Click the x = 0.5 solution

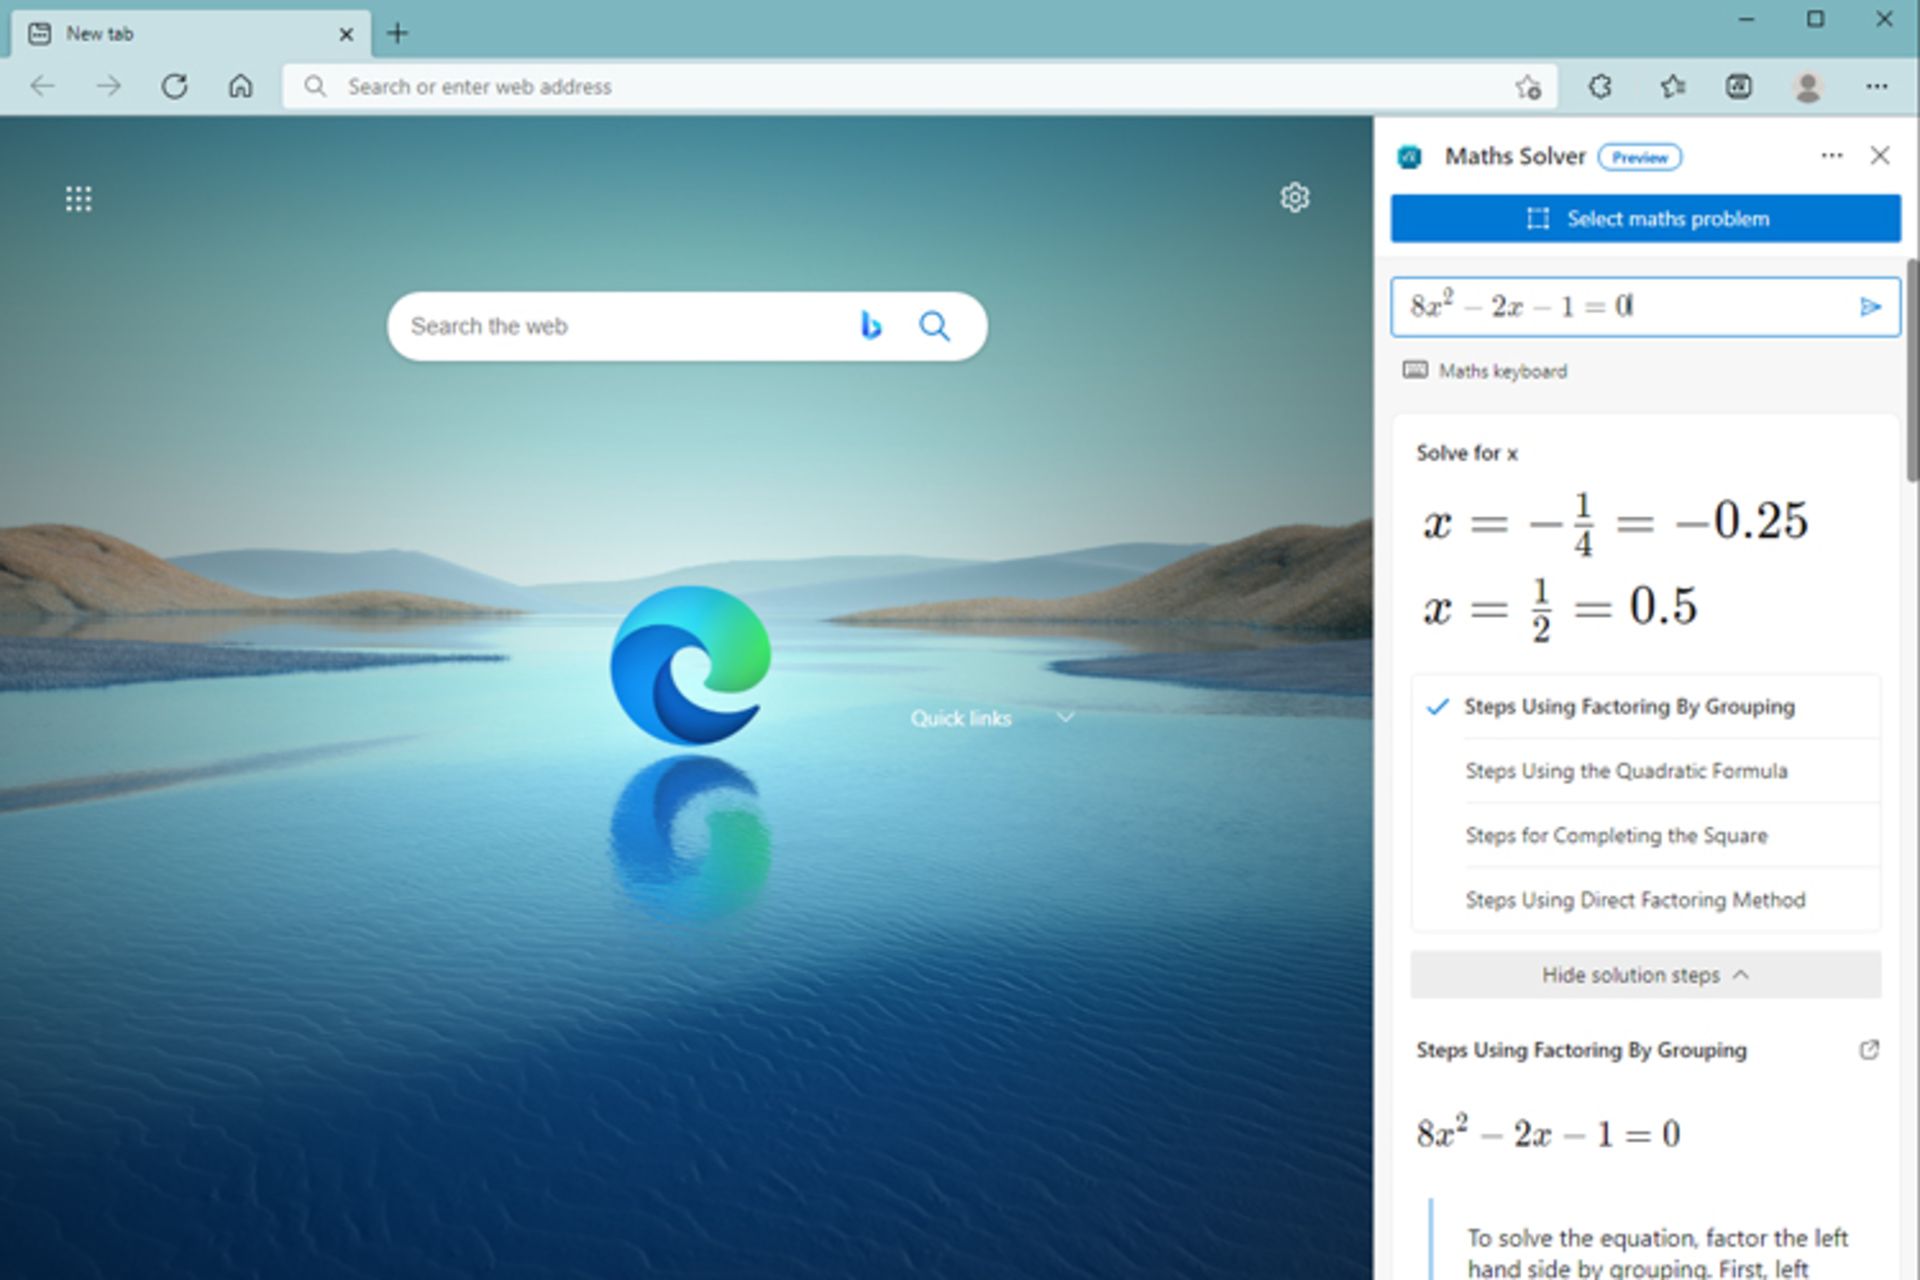click(x=1560, y=608)
